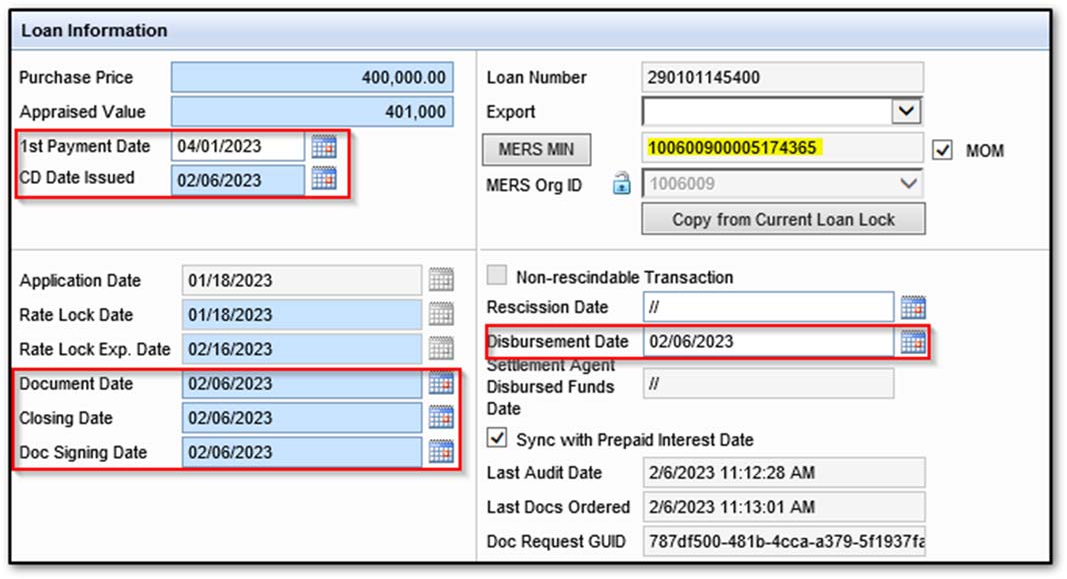The image size is (1067, 579).
Task: Click the Rate Lock Date field
Action: 301,314
